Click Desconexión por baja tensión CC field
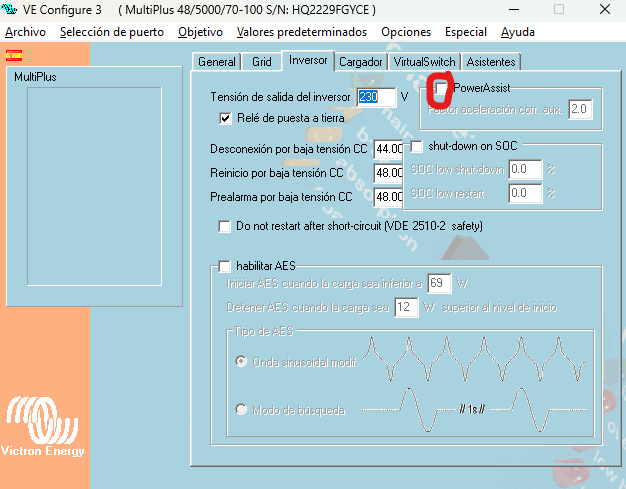Viewport: 626px width, 489px height. [388, 149]
